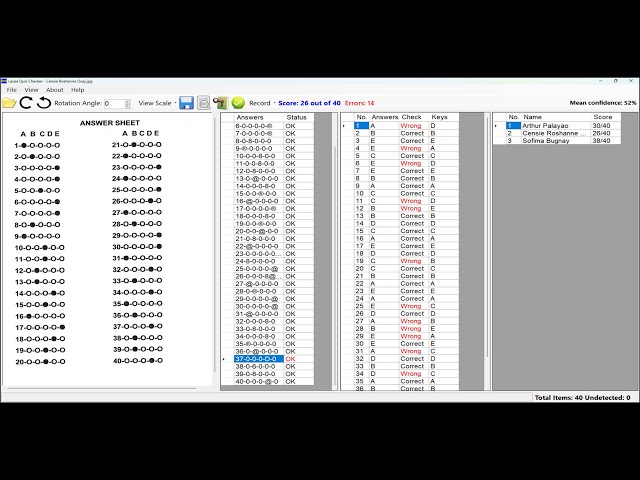640x480 pixels.
Task: Open the View Scale dropdown
Action: (x=157, y=103)
